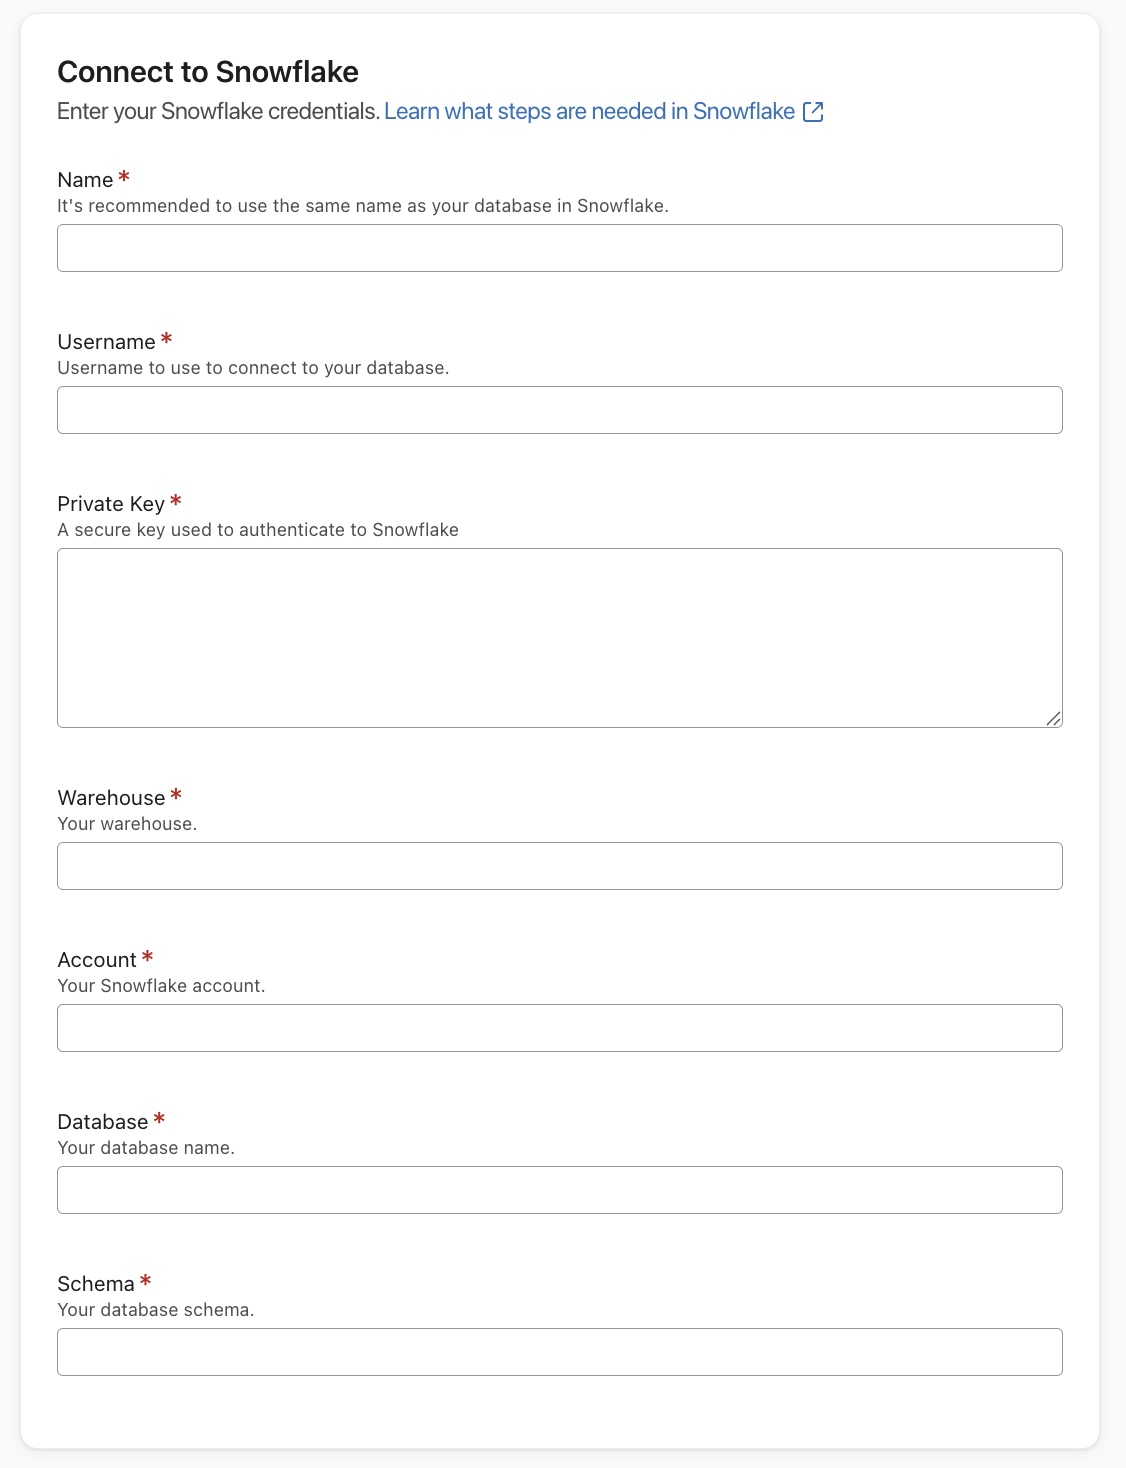The image size is (1126, 1468).
Task: Click the 'Username' field label
Action: 106,342
